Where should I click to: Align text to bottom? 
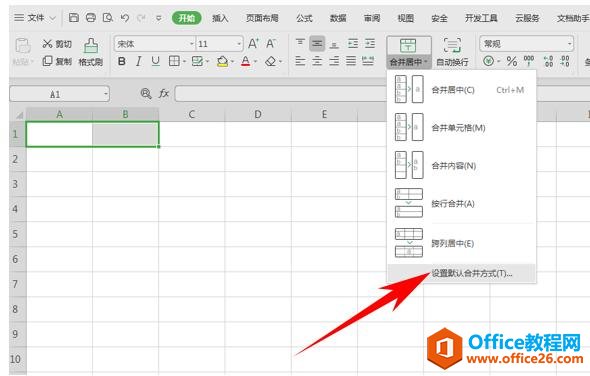[x=334, y=44]
